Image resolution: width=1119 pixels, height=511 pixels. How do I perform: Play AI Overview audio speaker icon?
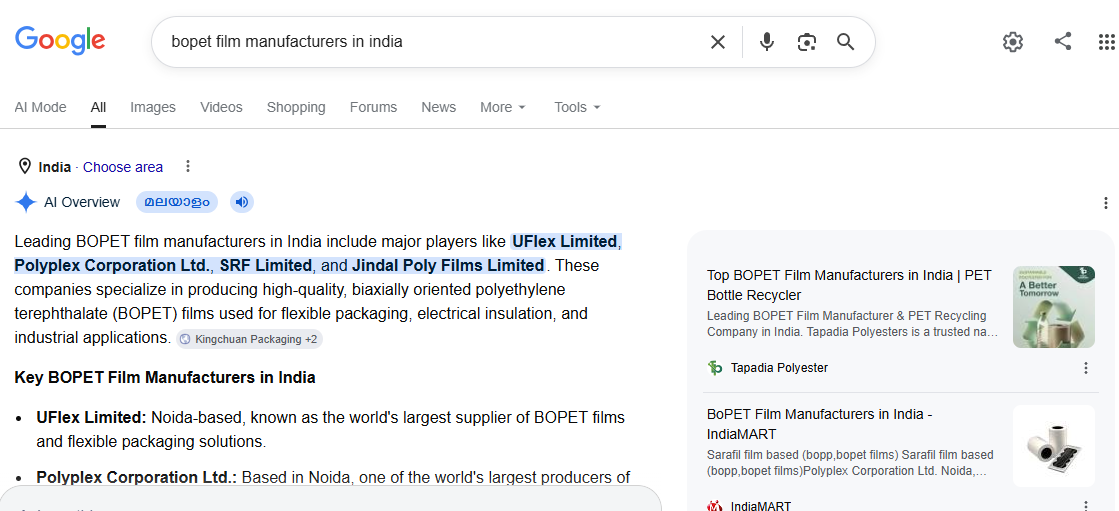242,202
